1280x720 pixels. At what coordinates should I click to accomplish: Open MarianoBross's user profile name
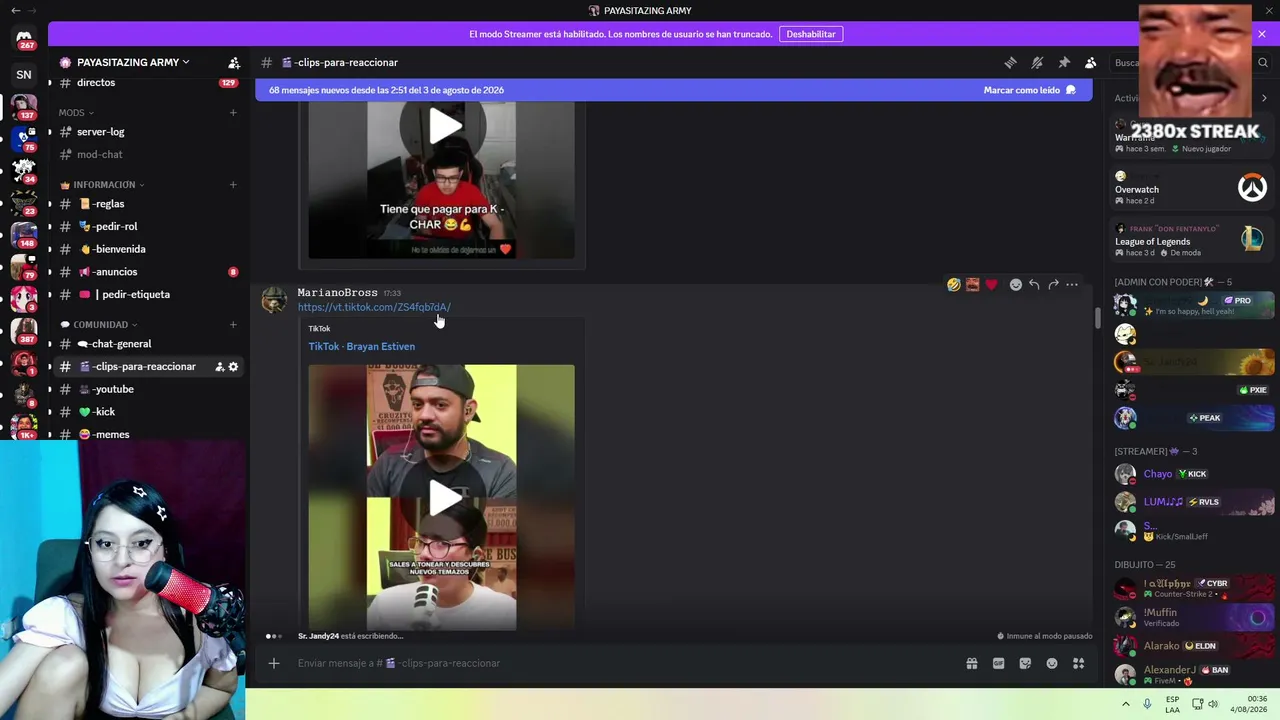(337, 292)
